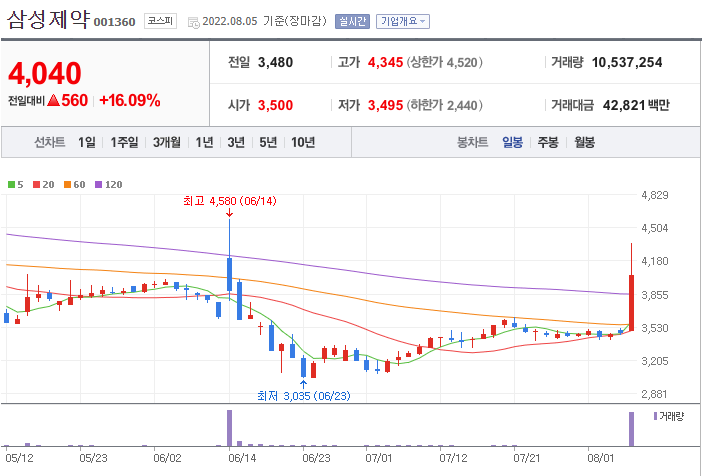Click the 최고 4,580 (06/14) annotation
The image size is (702, 476).
click(x=230, y=201)
